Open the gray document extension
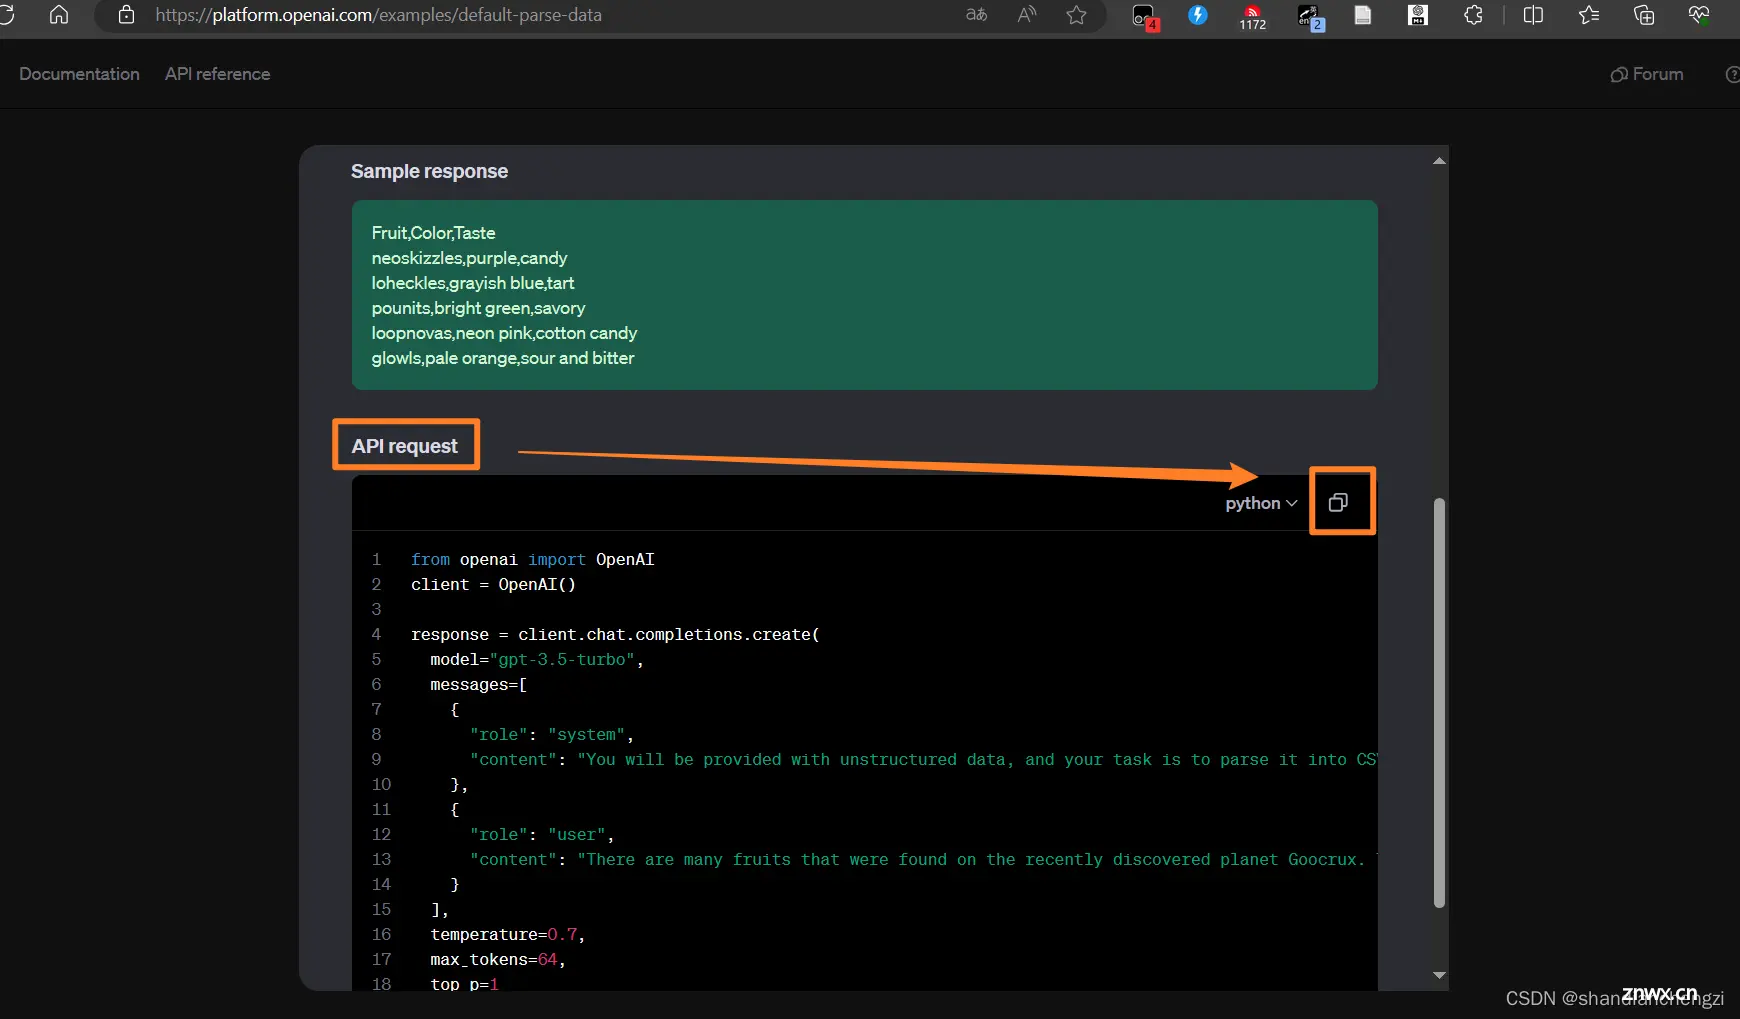The image size is (1740, 1019). pyautogui.click(x=1363, y=15)
